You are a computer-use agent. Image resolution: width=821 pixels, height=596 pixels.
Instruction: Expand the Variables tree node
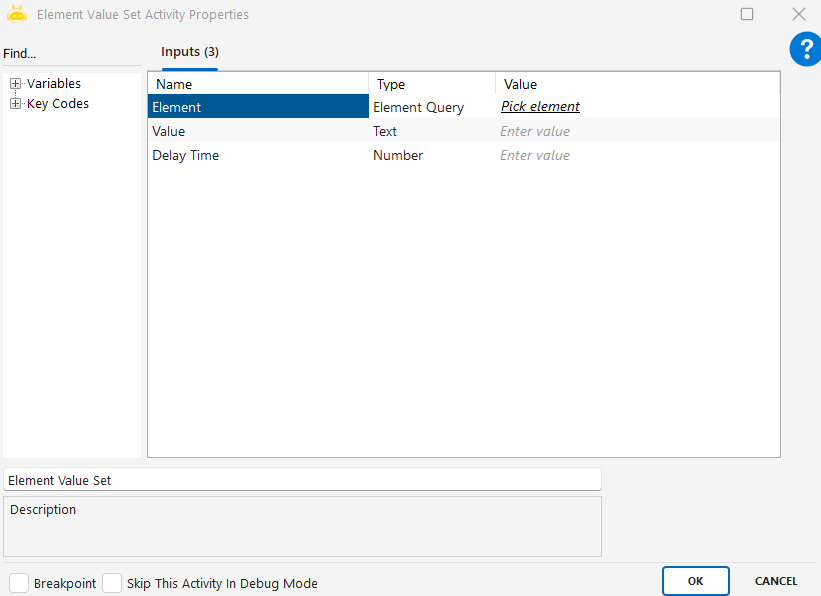point(15,84)
